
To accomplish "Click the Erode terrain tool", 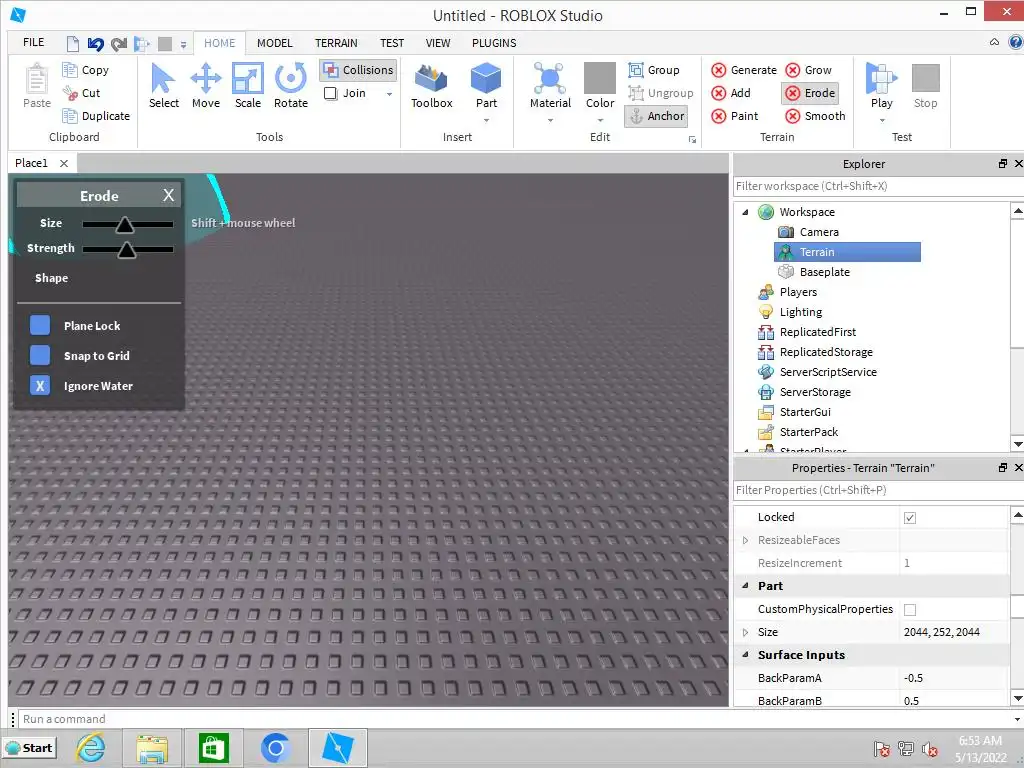I will [x=810, y=93].
